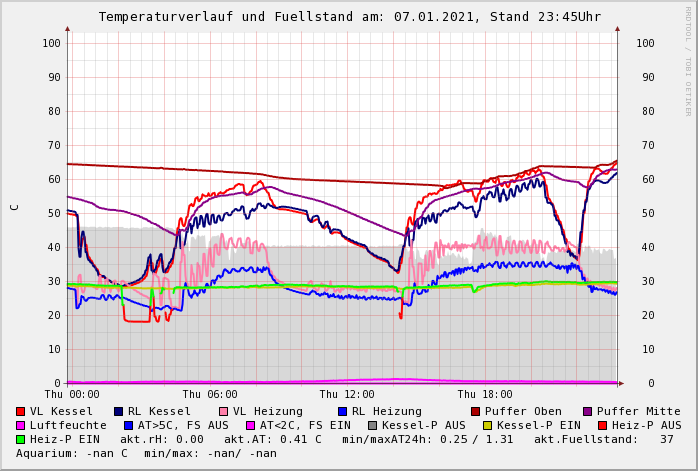Select the gray Kessel-P AUS swatch
Image resolution: width=698 pixels, height=471 pixels.
371,426
